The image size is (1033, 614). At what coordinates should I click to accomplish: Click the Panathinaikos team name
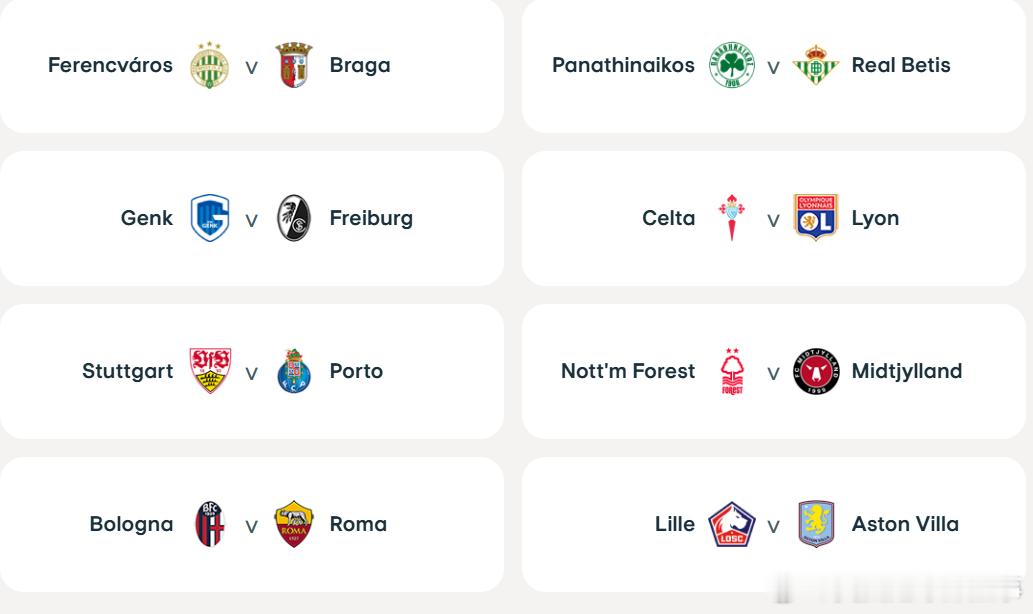coord(623,65)
